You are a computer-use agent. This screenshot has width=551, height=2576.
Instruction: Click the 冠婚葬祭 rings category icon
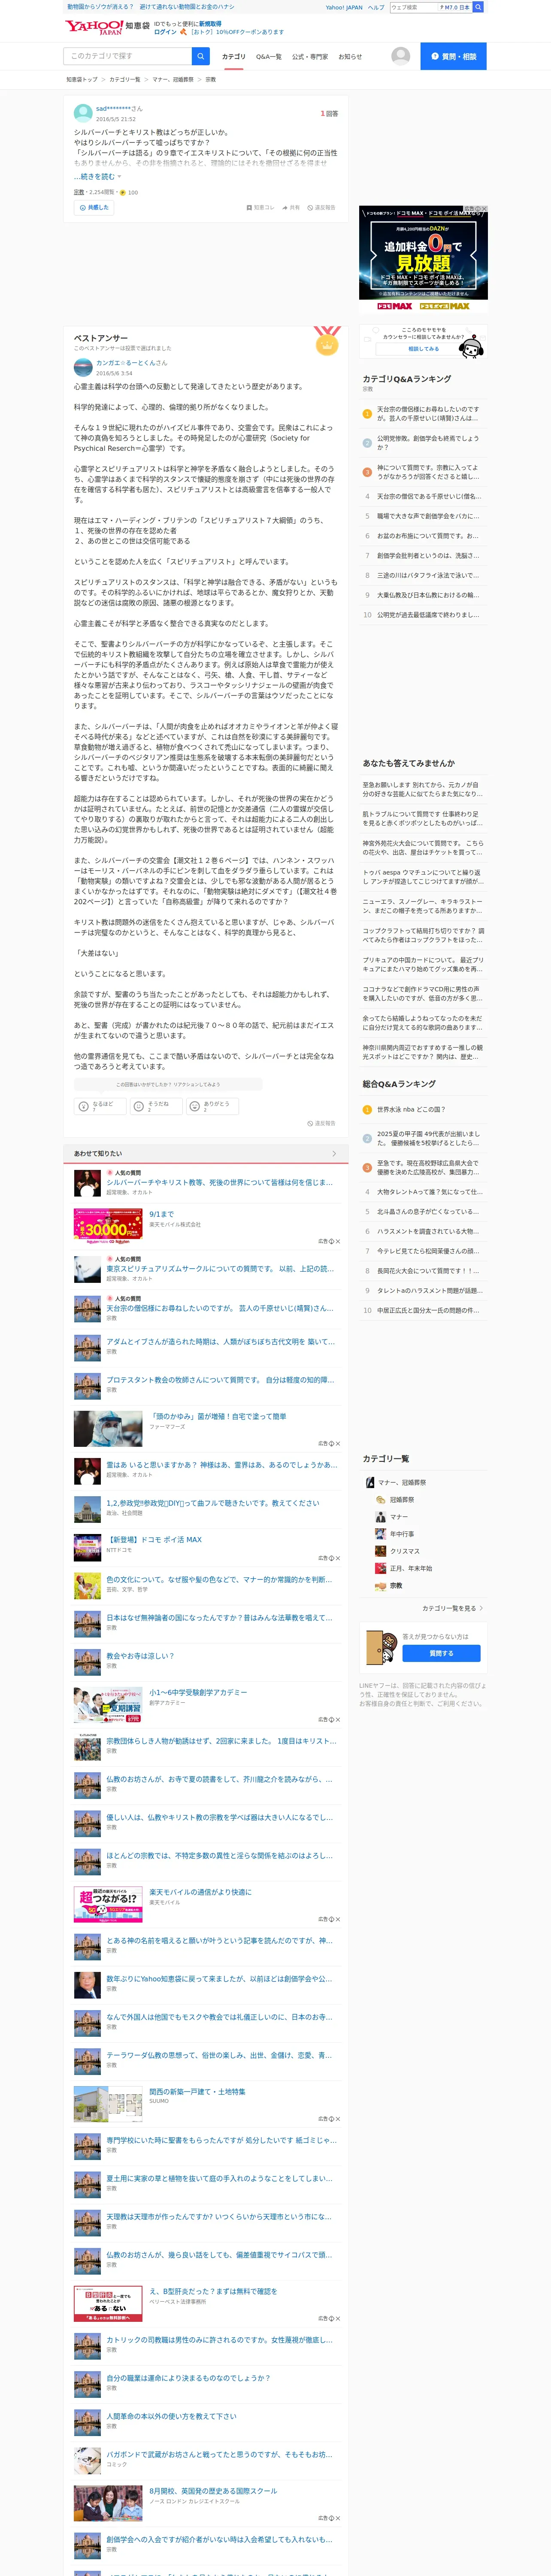pyautogui.click(x=381, y=1500)
